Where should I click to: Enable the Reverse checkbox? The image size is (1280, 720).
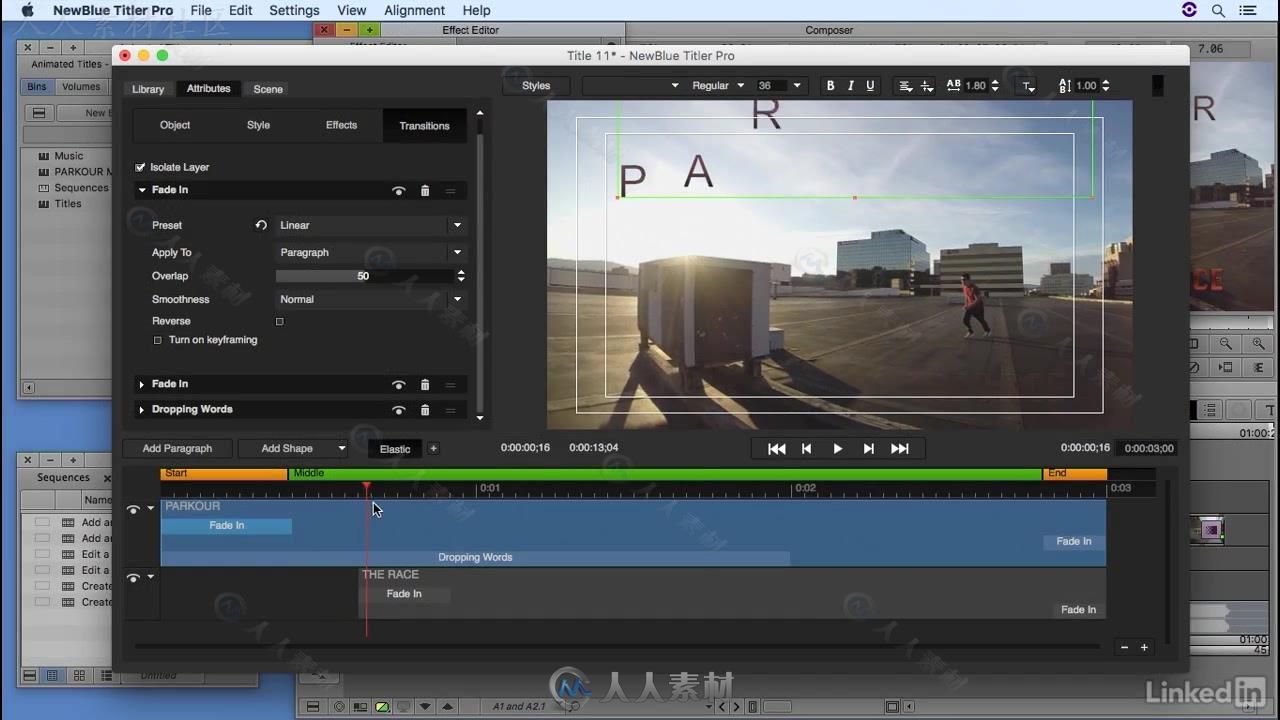(280, 321)
